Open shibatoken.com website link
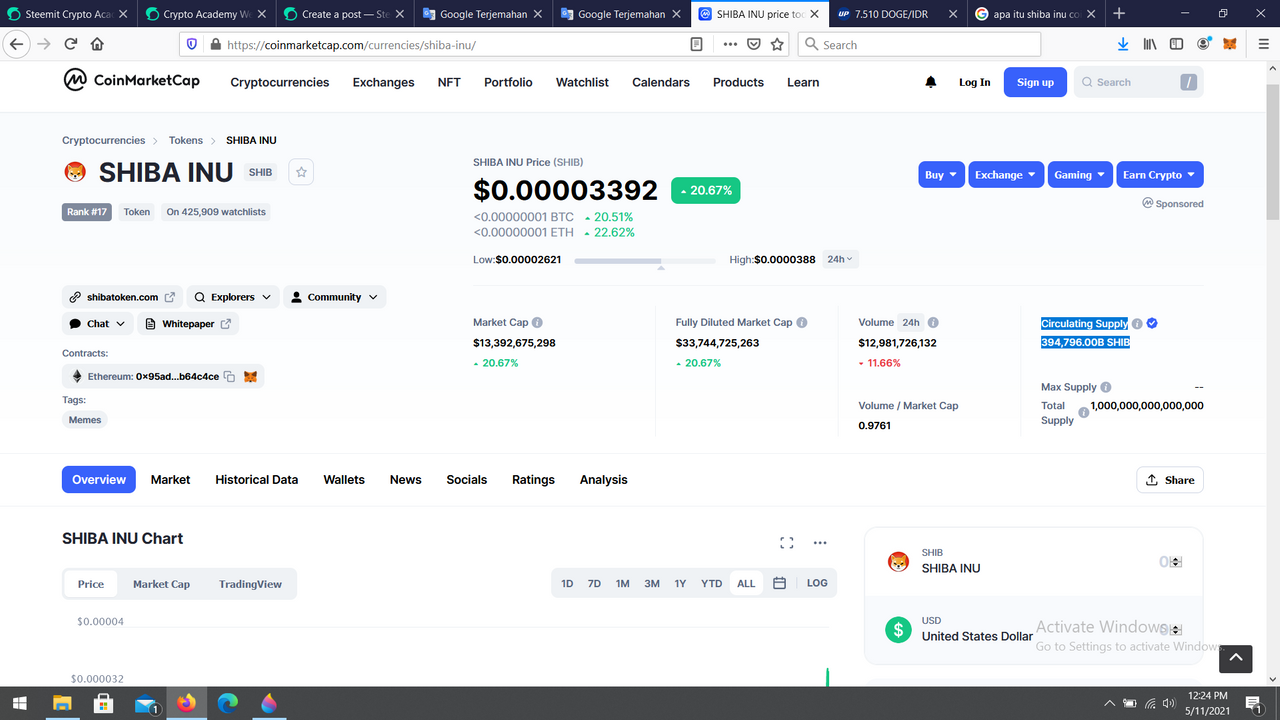This screenshot has width=1280, height=720. click(x=122, y=297)
